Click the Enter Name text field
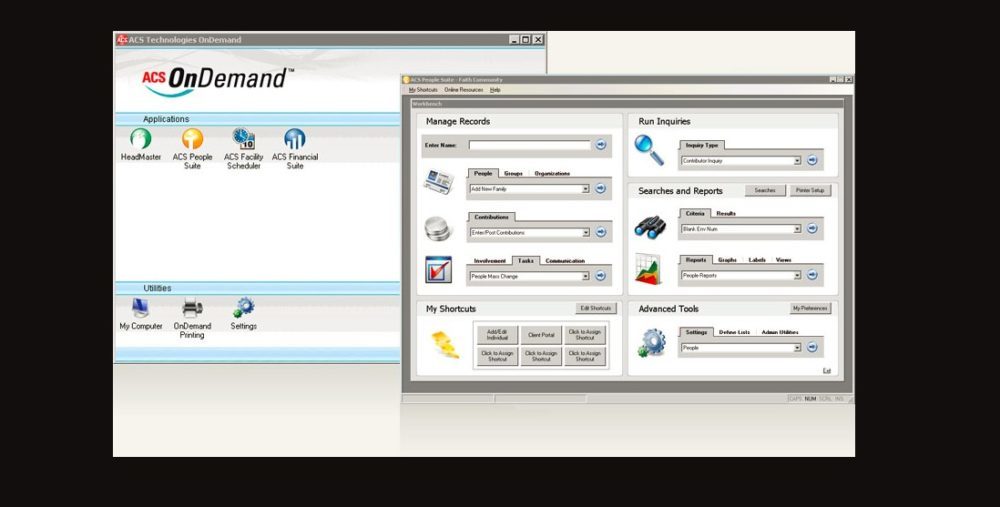The width and height of the screenshot is (1000, 507). pyautogui.click(x=527, y=145)
